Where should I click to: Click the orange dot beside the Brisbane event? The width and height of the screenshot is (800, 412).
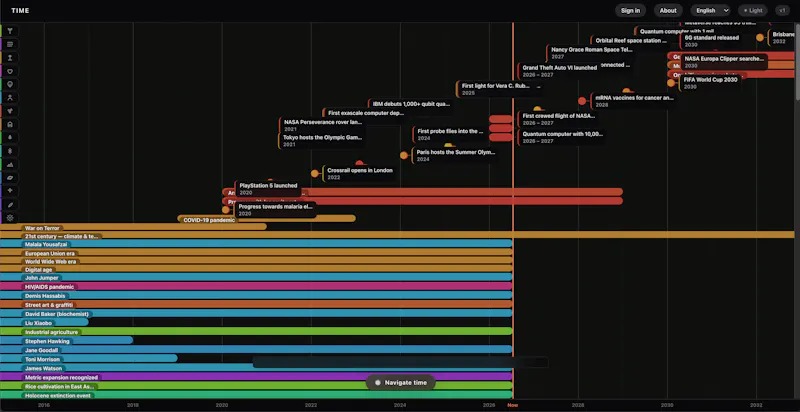pyautogui.click(x=760, y=37)
